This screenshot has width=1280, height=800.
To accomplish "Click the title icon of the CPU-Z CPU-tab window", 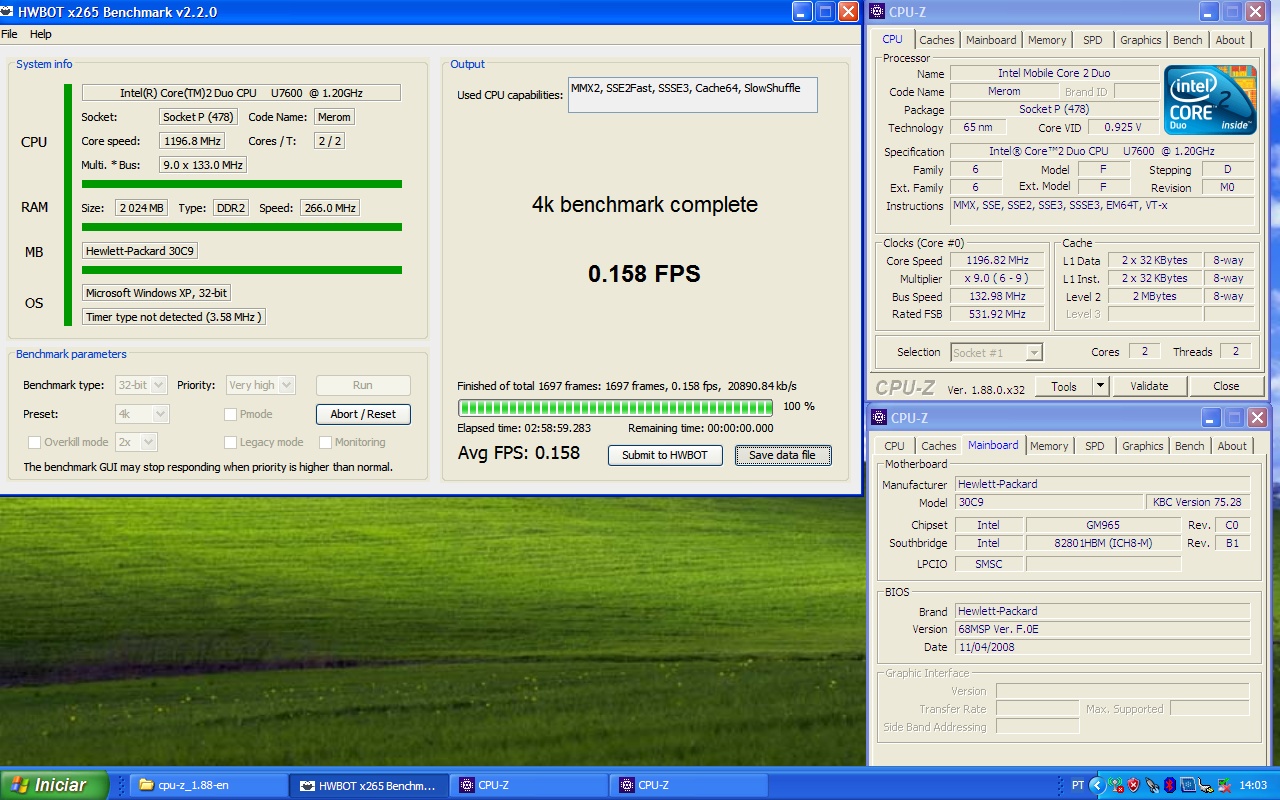I will click(x=878, y=12).
